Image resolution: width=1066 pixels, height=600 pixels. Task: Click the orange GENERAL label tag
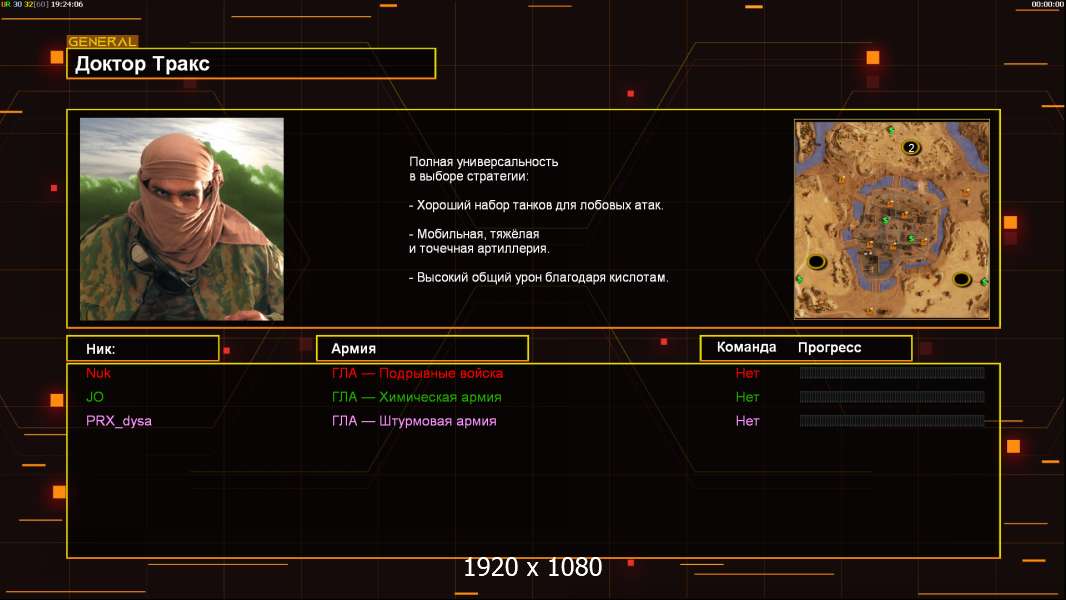tap(103, 41)
